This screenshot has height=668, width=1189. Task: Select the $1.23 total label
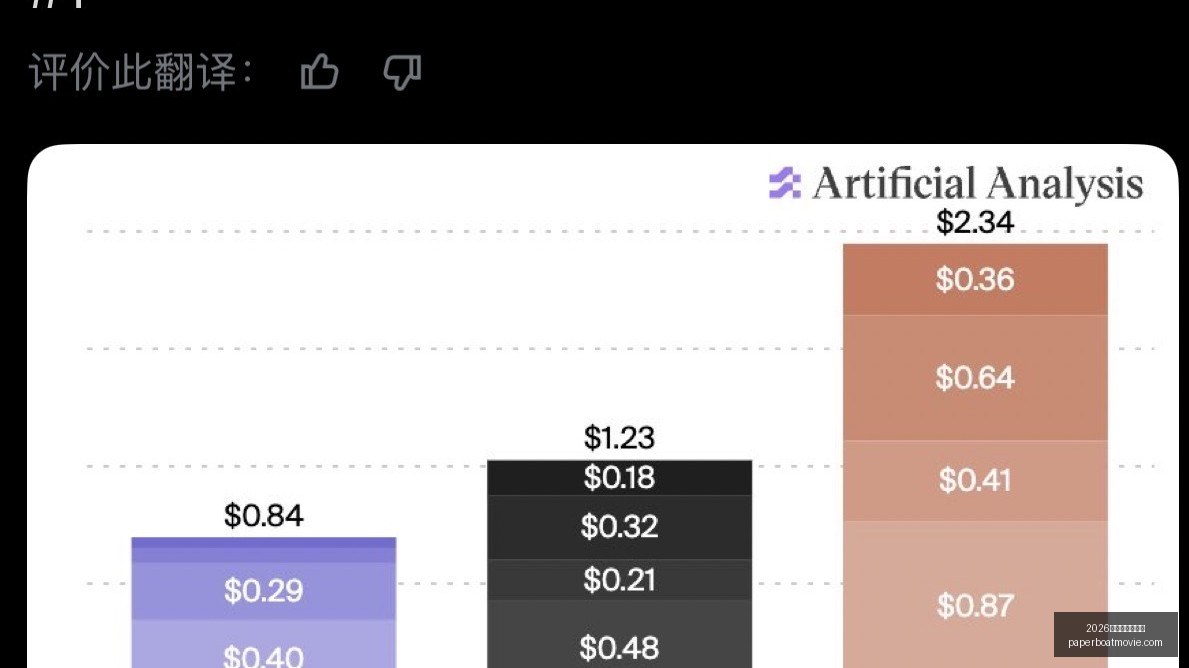pyautogui.click(x=619, y=437)
